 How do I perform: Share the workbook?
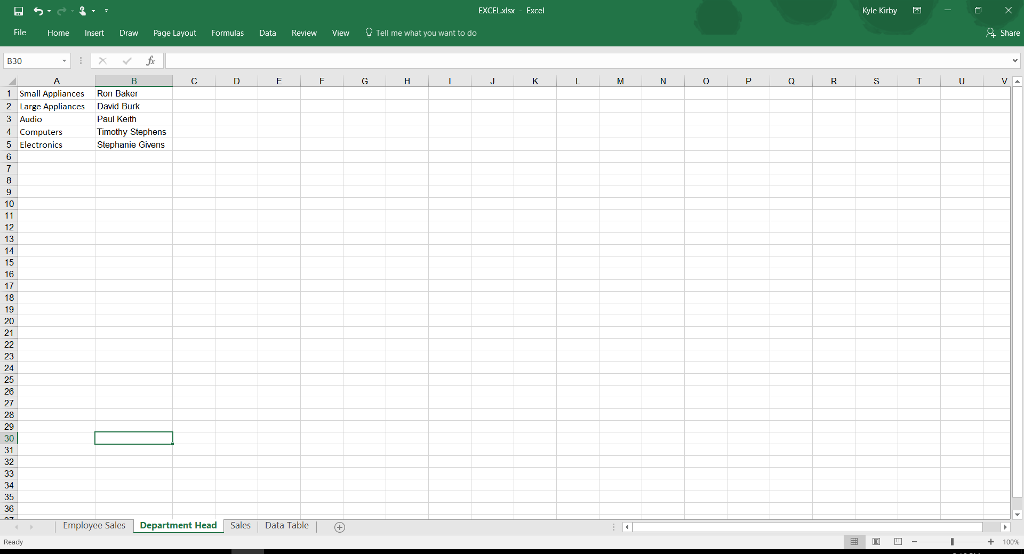[1003, 33]
